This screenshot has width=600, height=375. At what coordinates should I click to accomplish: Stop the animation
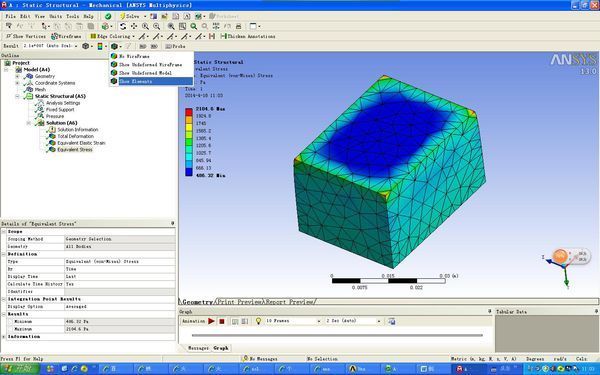222,321
